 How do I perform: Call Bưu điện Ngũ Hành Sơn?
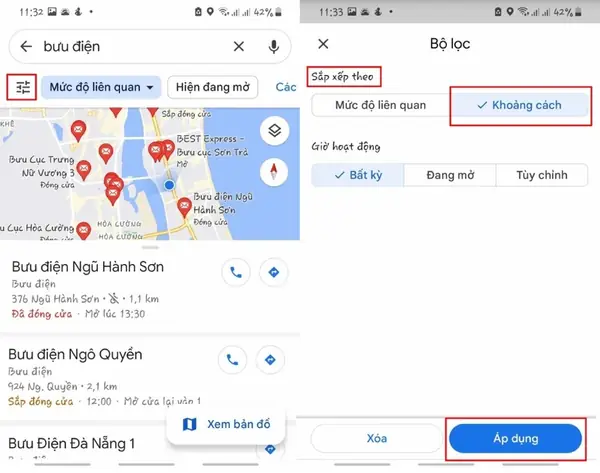click(x=236, y=272)
